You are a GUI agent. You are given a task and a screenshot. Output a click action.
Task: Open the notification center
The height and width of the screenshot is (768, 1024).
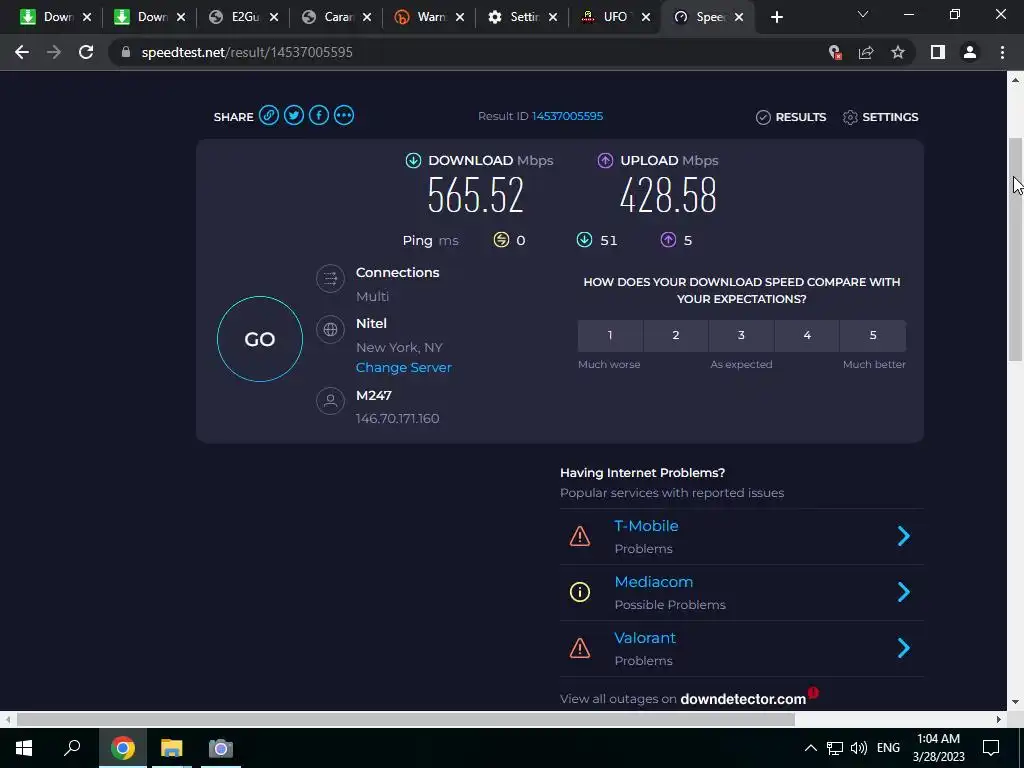coord(991,748)
